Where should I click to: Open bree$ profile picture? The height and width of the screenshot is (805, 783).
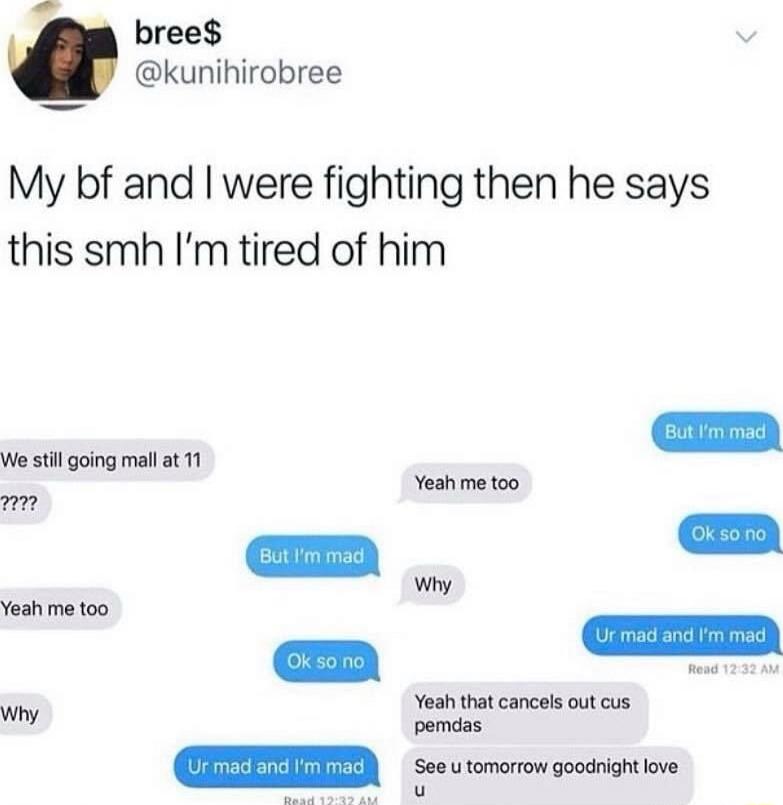[x=63, y=55]
